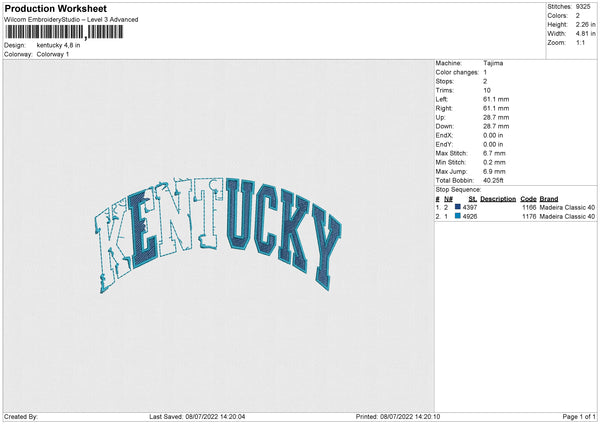Click the Trims value 10
The height and width of the screenshot is (424, 600).
coord(487,90)
